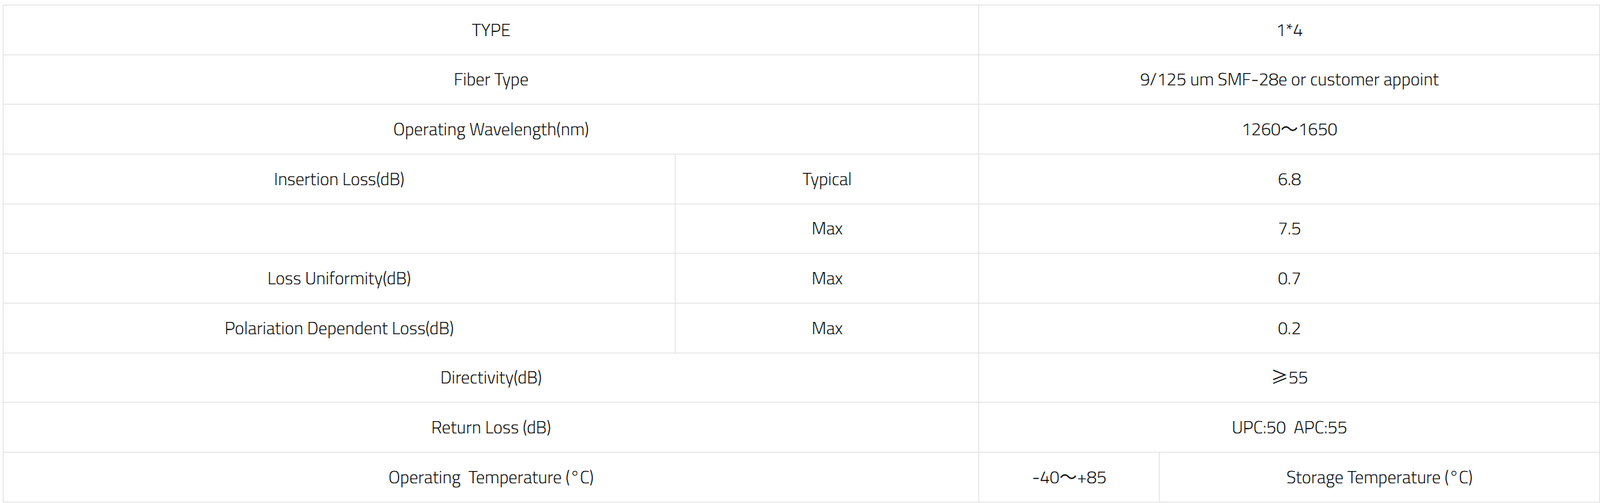Select the 0.2 polarization loss value
Screen dimensions: 1600x503
(x=1289, y=329)
